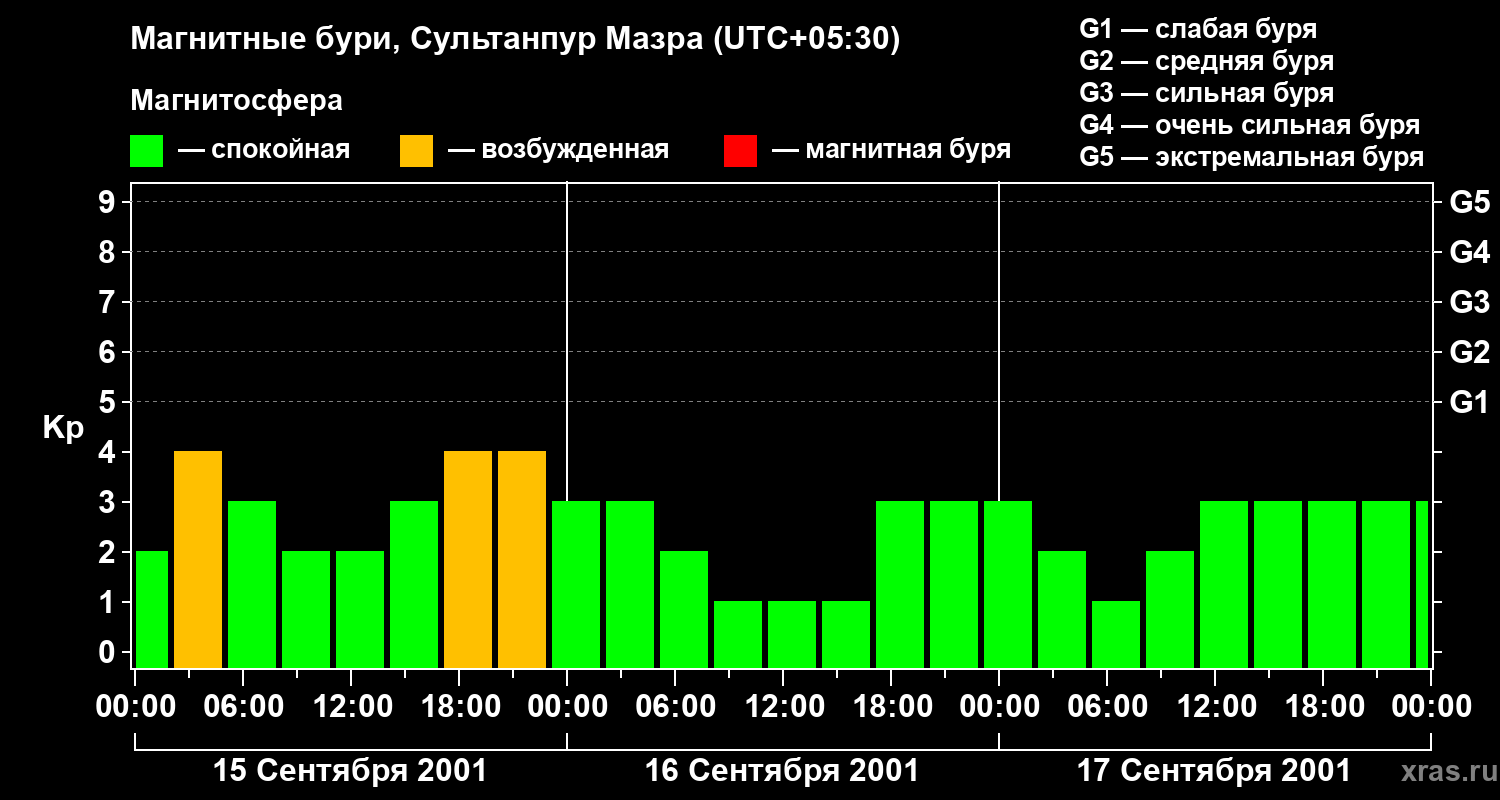Click the 'G1 — слабая буря' legend line
Screen dimensions: 1500x800
1198,29
